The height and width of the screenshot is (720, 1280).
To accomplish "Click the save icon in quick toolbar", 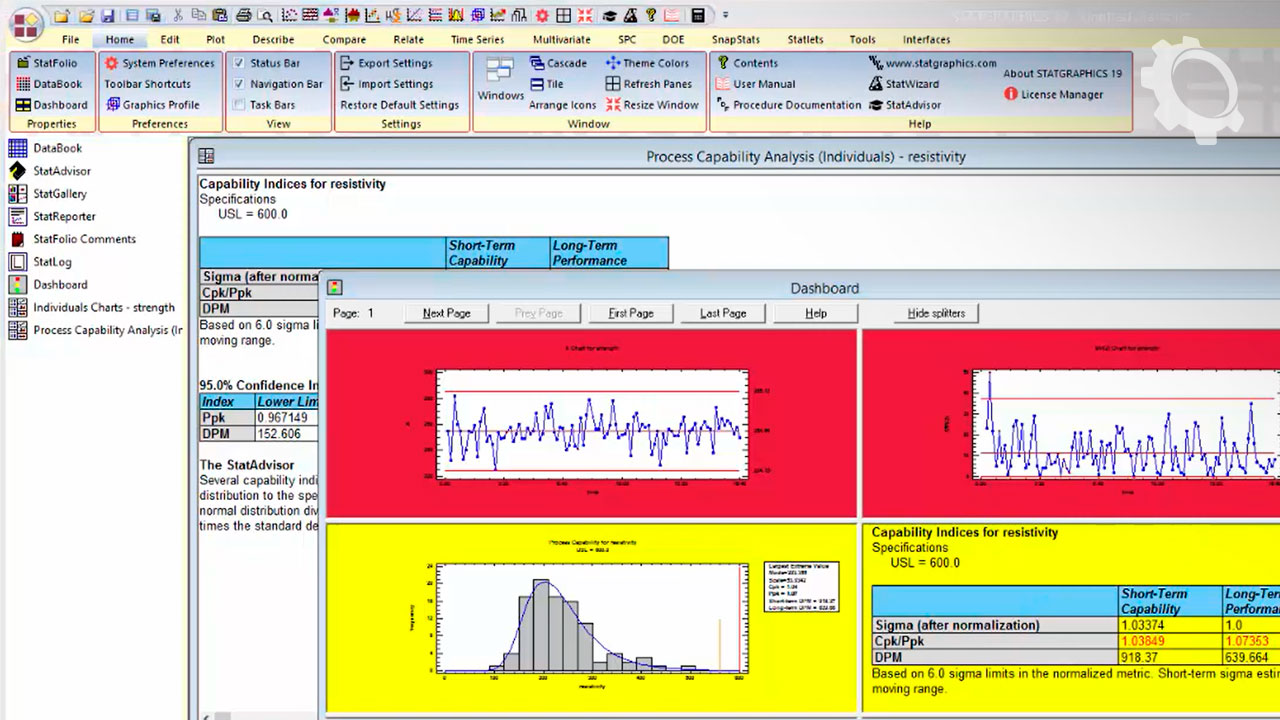I will tap(107, 15).
